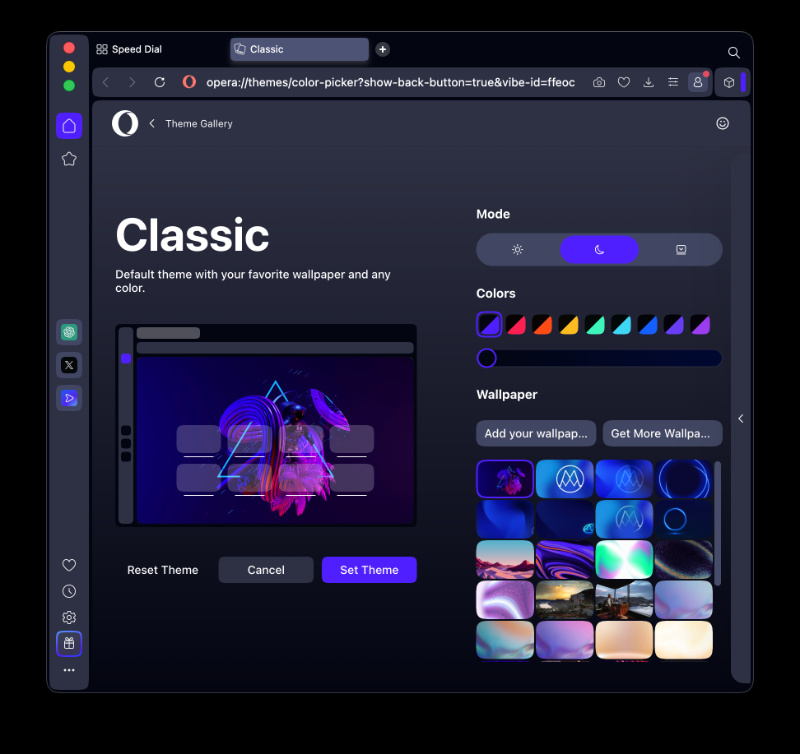Select the astronaut neon wallpaper thumbnail

(x=505, y=479)
